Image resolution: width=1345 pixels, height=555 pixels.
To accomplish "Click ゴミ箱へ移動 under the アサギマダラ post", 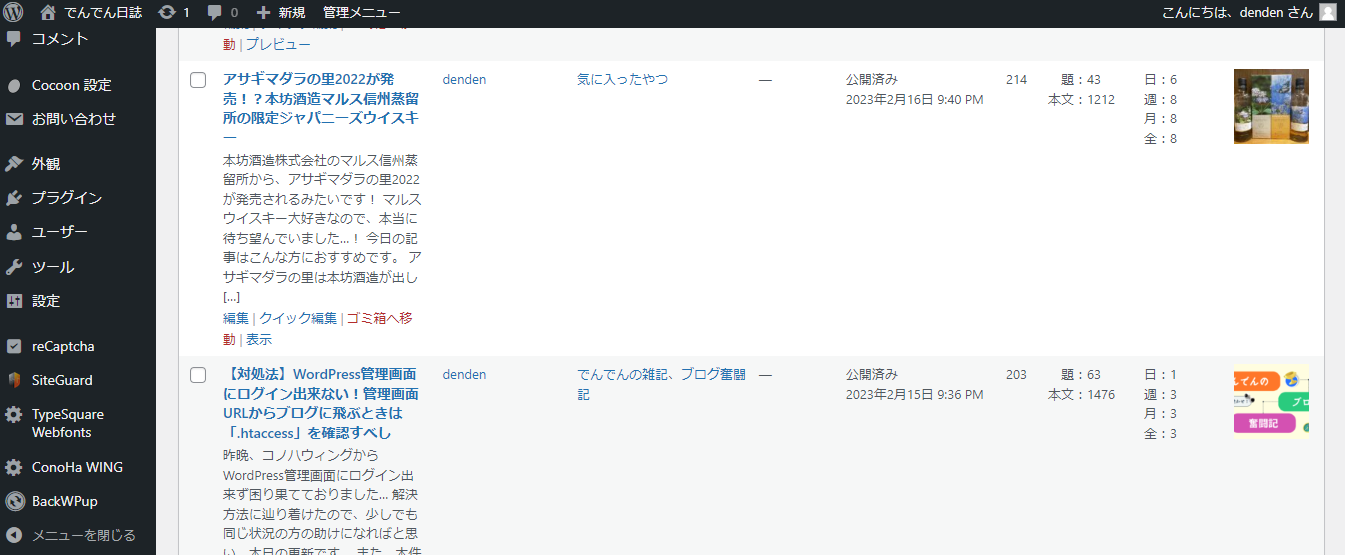I will click(318, 328).
